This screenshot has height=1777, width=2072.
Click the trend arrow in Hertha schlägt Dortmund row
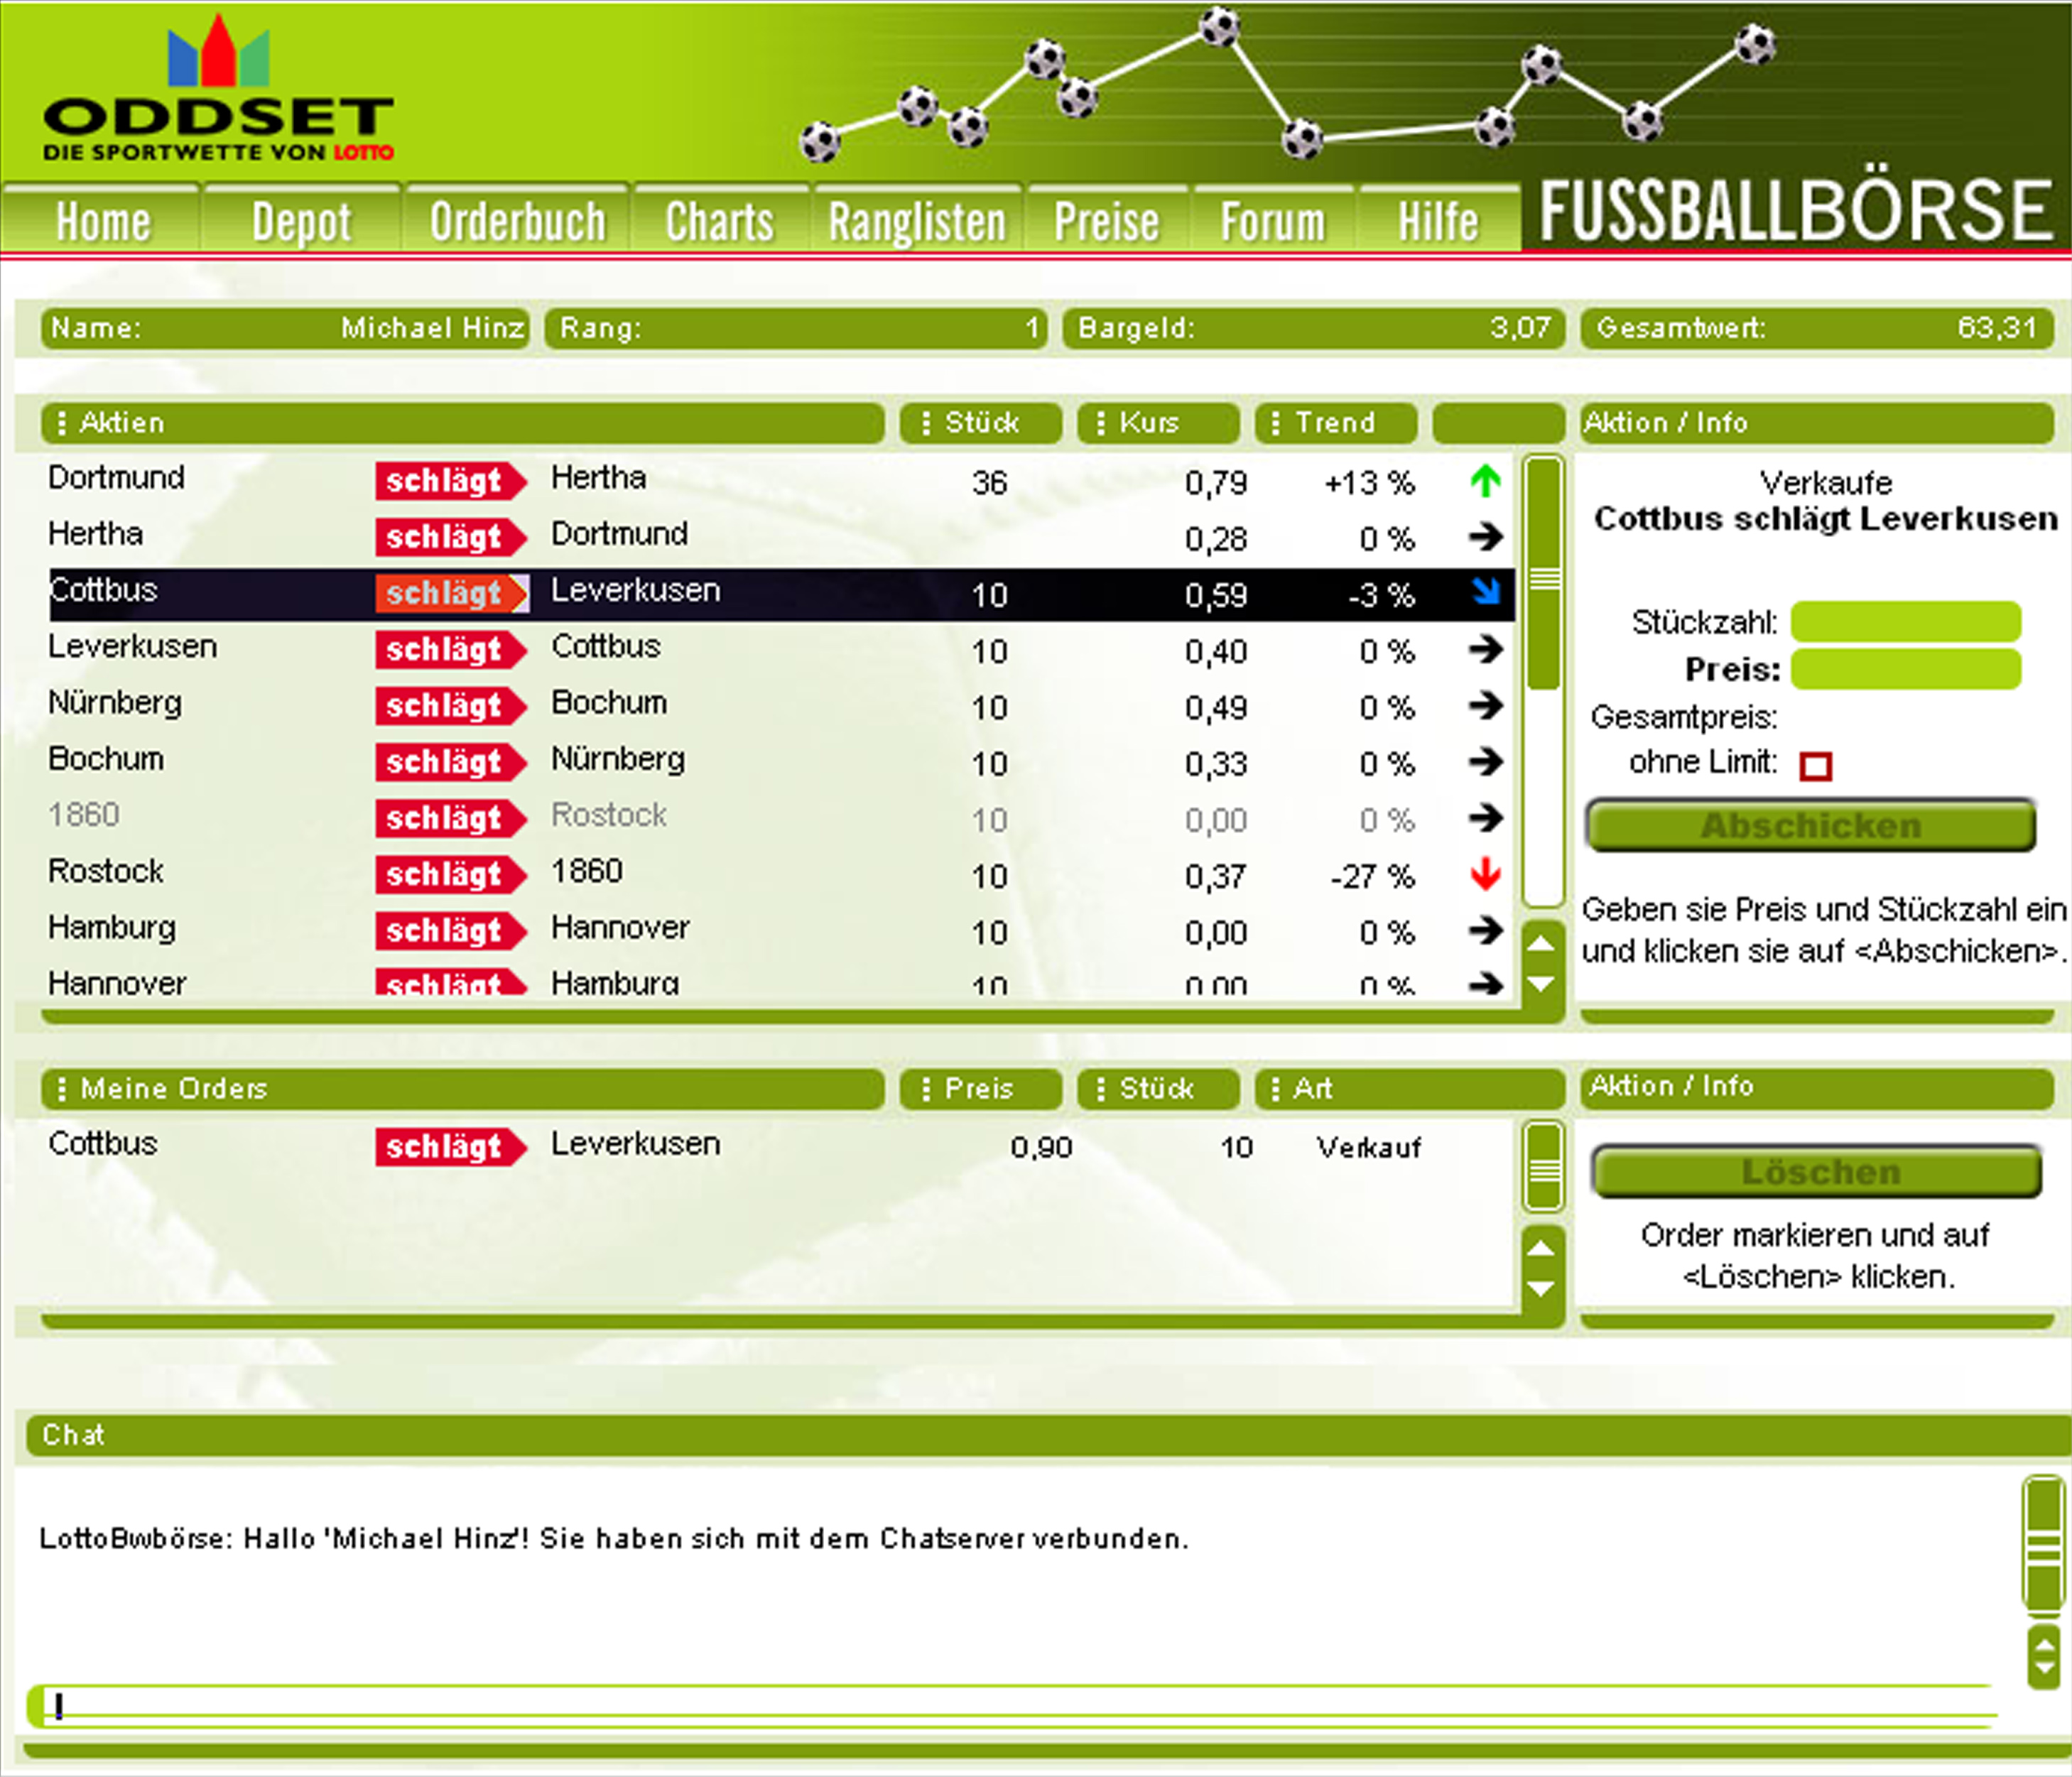1485,537
